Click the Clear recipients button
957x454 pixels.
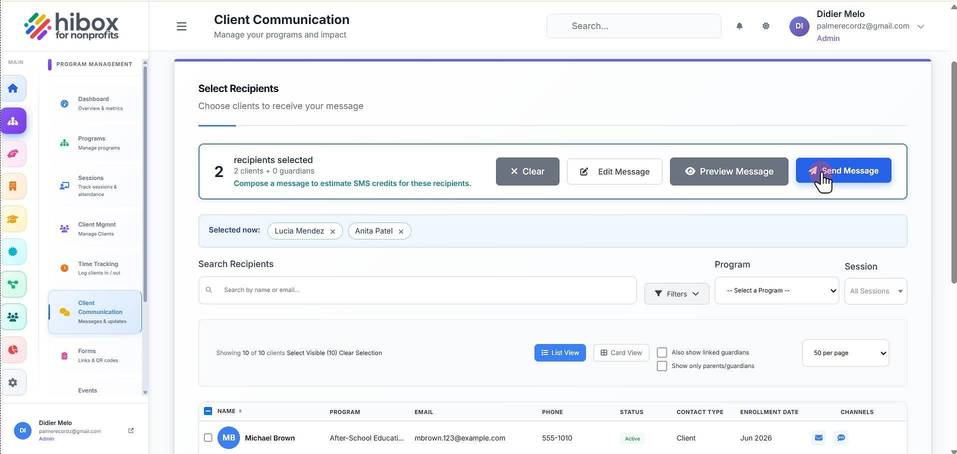pos(527,171)
